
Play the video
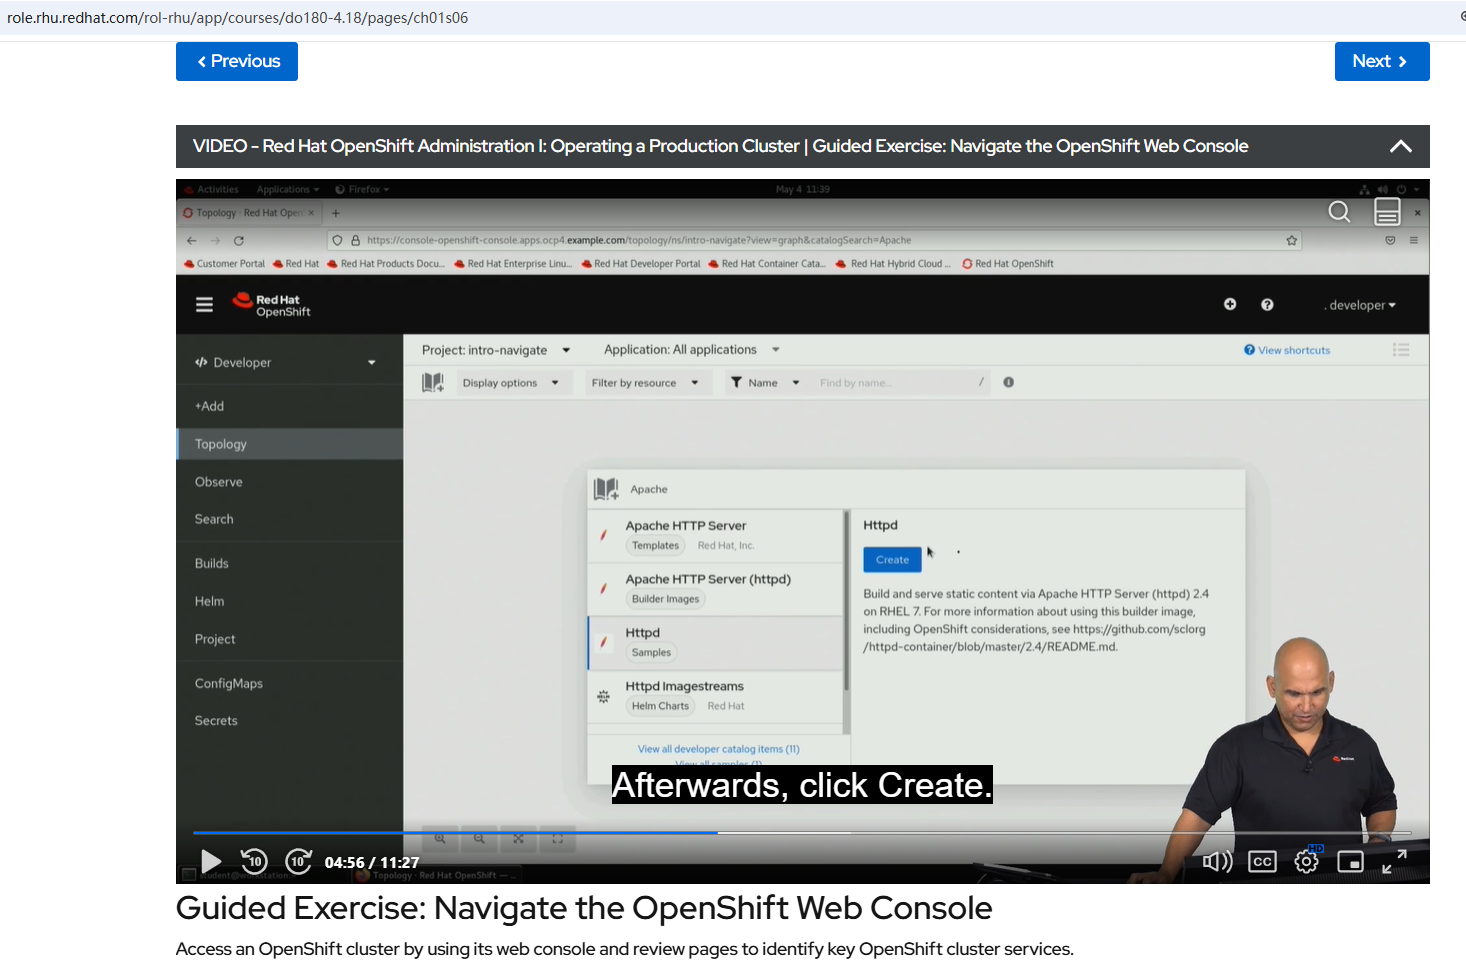click(211, 861)
